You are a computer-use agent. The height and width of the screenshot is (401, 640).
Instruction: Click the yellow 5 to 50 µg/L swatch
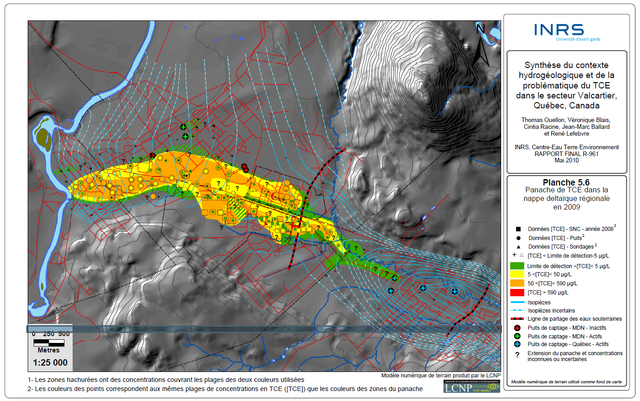click(x=517, y=274)
